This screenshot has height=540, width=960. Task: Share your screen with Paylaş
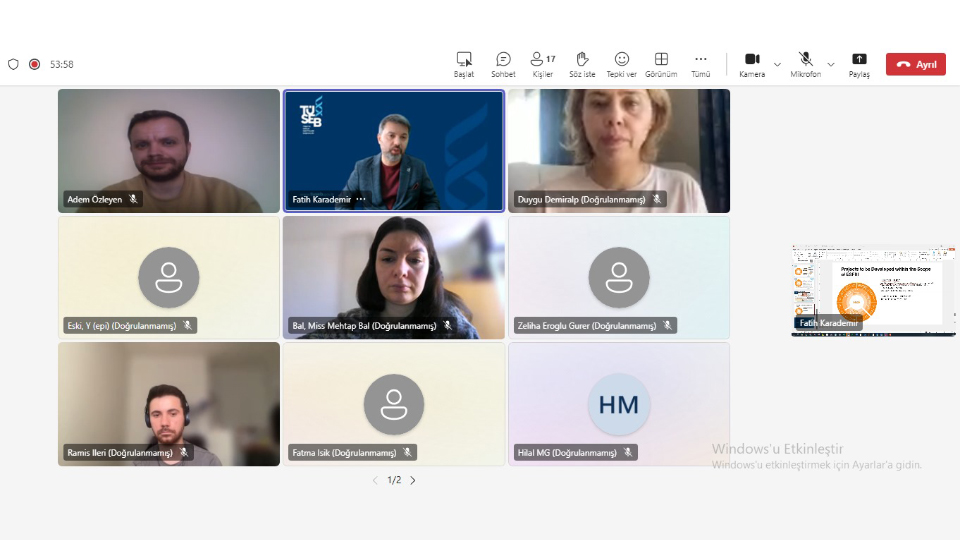point(859,64)
